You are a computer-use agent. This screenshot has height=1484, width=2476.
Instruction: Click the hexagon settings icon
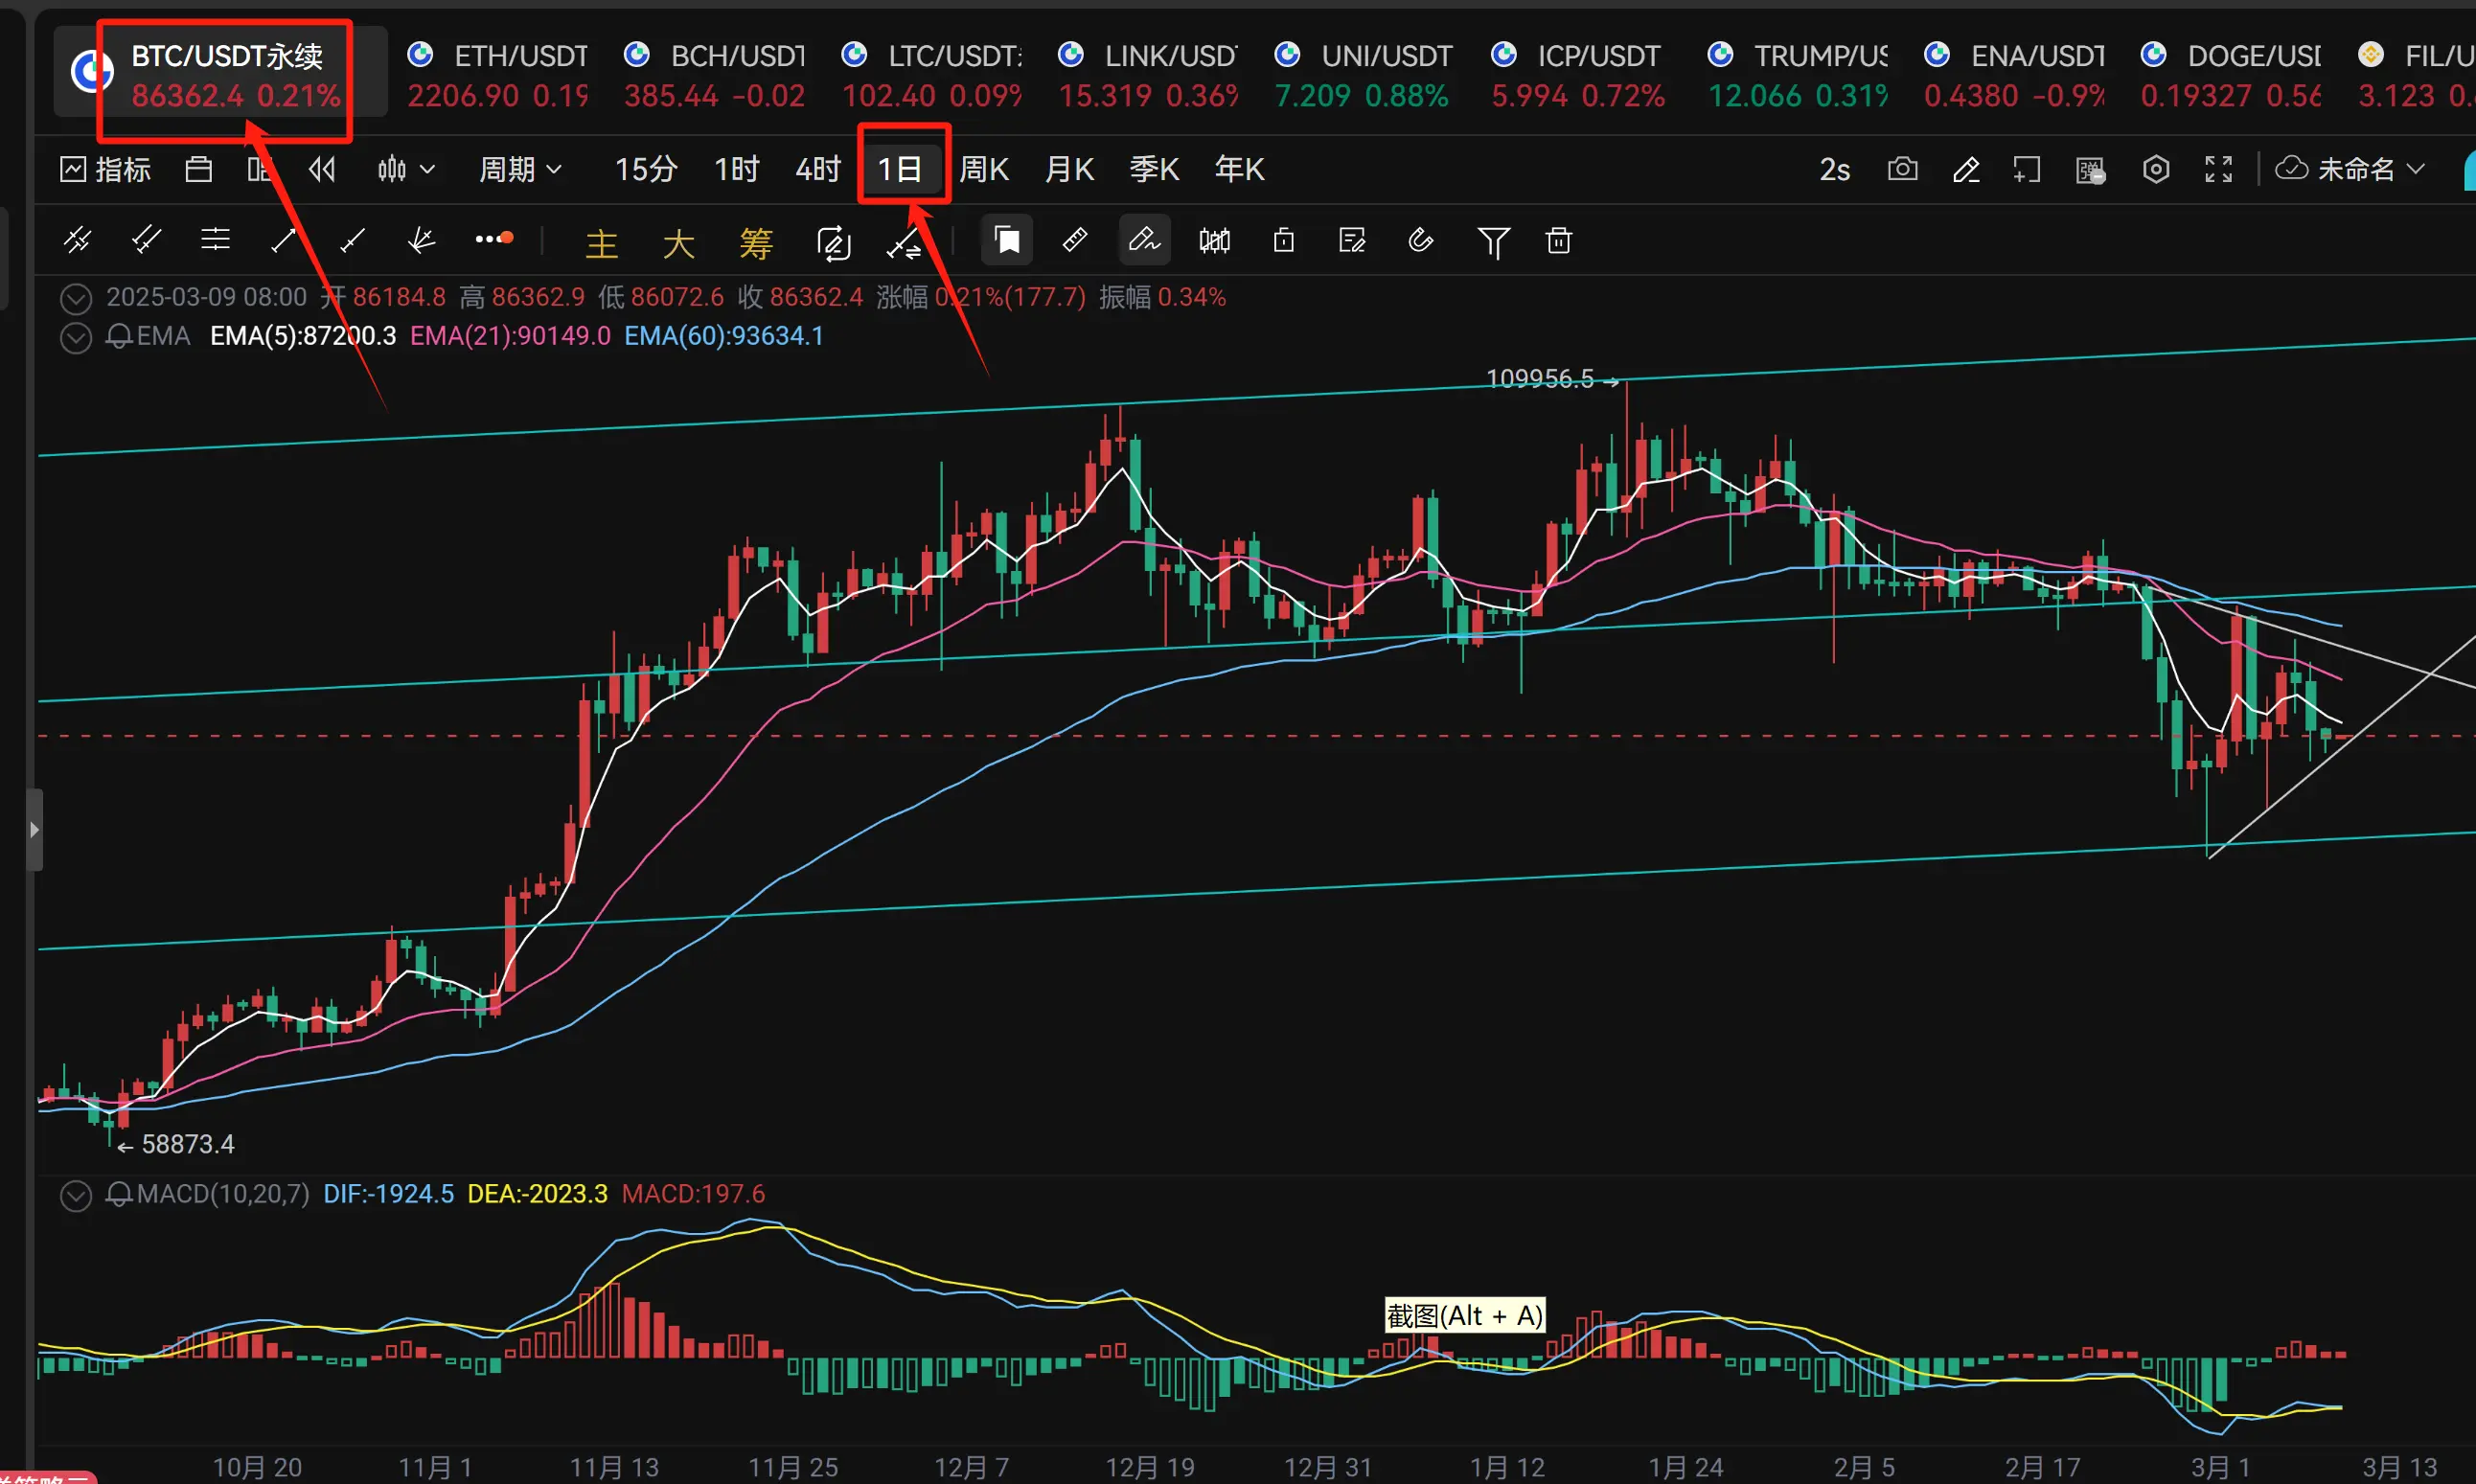(x=2156, y=169)
